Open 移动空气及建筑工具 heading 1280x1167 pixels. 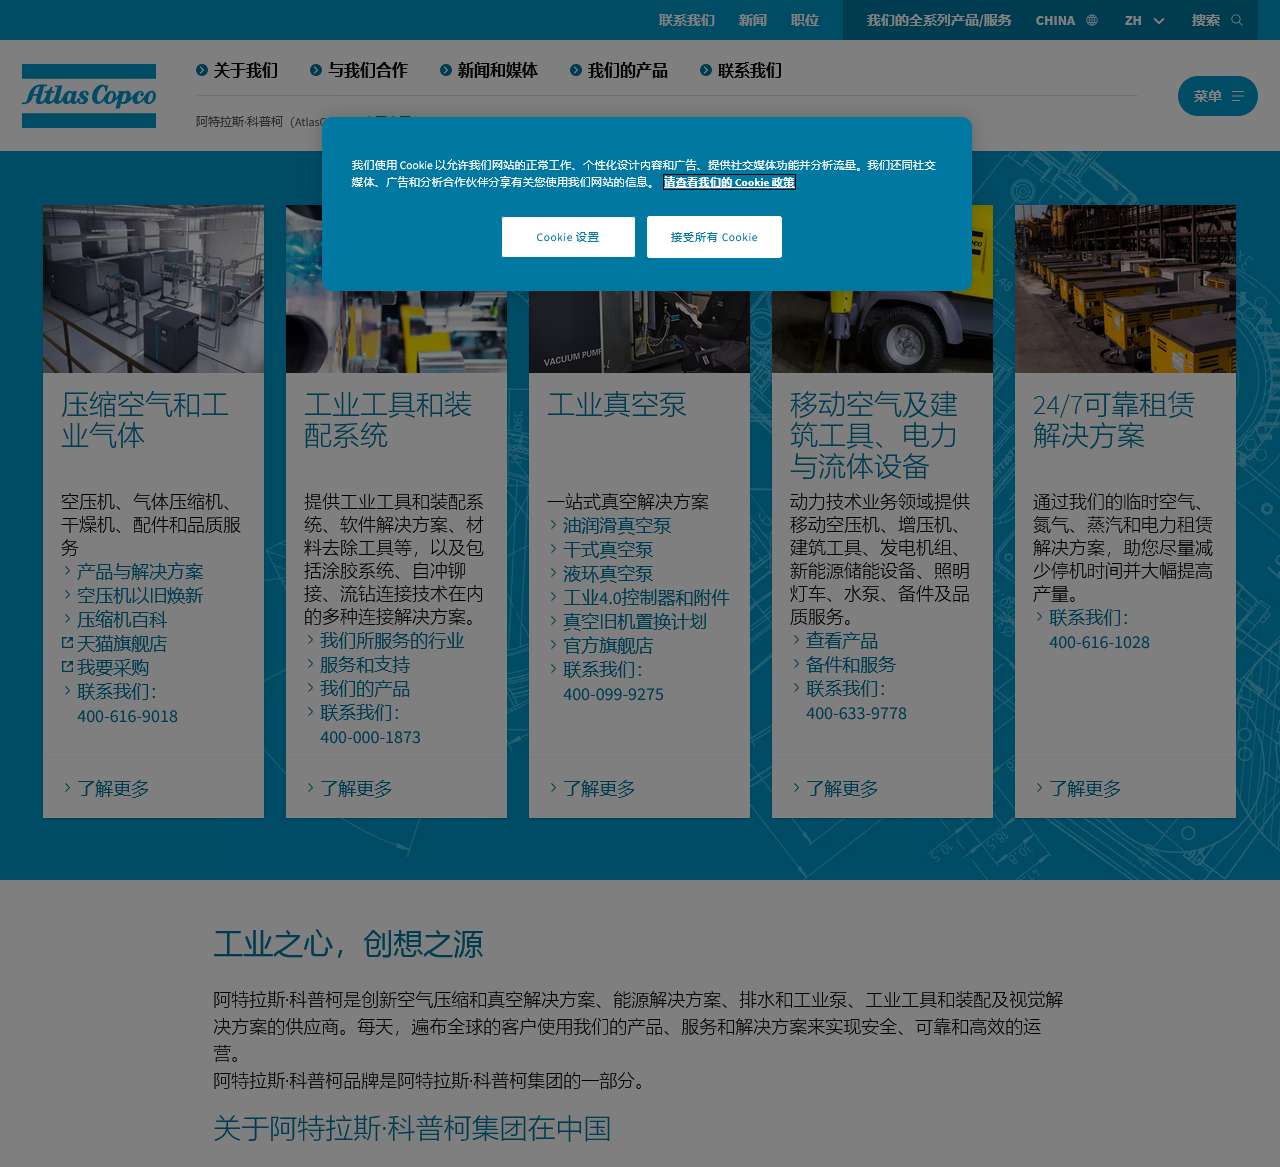[874, 435]
